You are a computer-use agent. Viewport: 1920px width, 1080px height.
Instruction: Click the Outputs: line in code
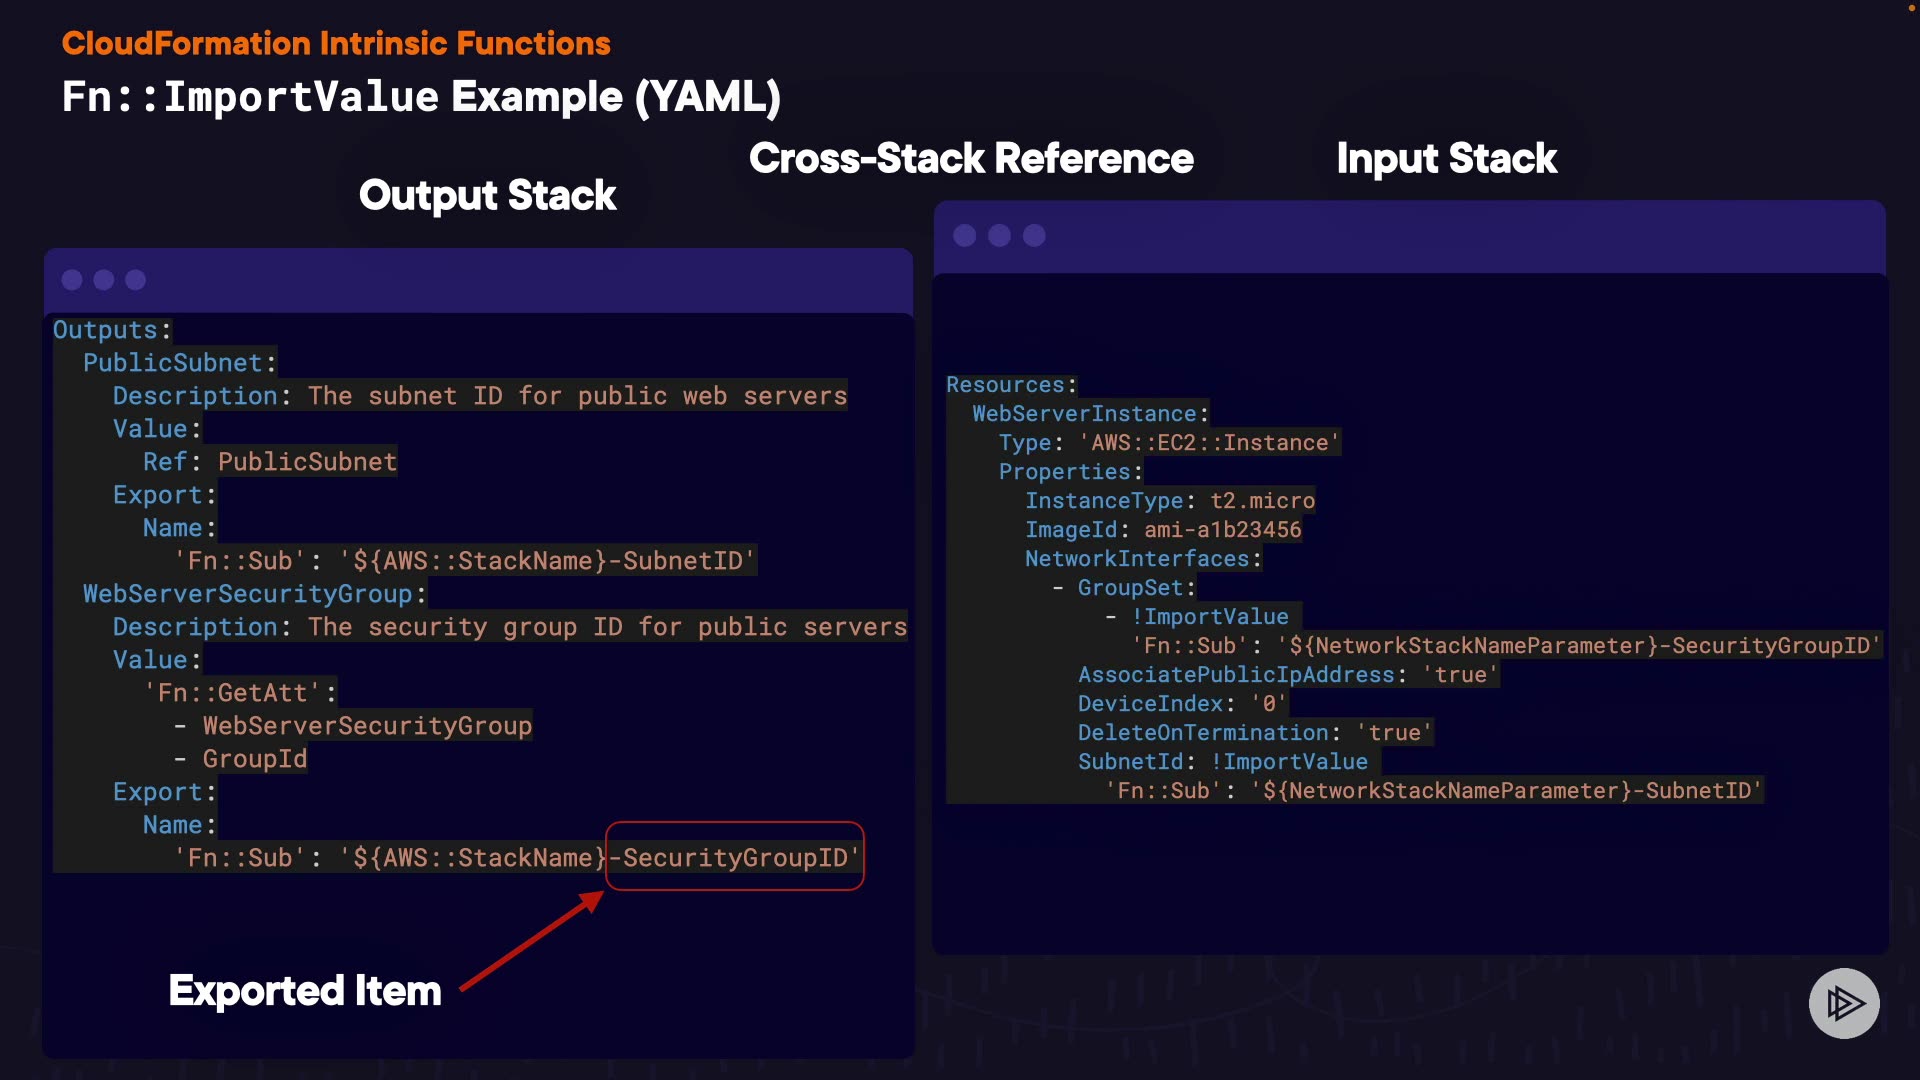tap(112, 330)
